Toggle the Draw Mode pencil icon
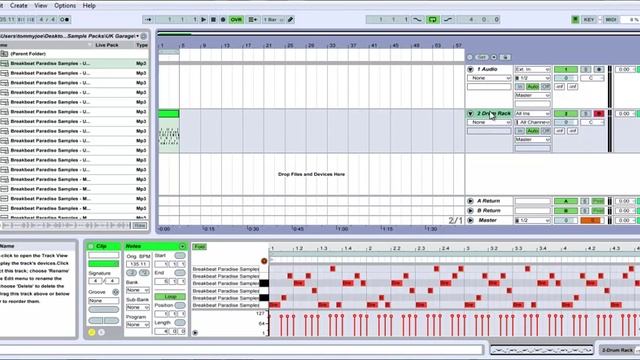 pyautogui.click(x=291, y=20)
